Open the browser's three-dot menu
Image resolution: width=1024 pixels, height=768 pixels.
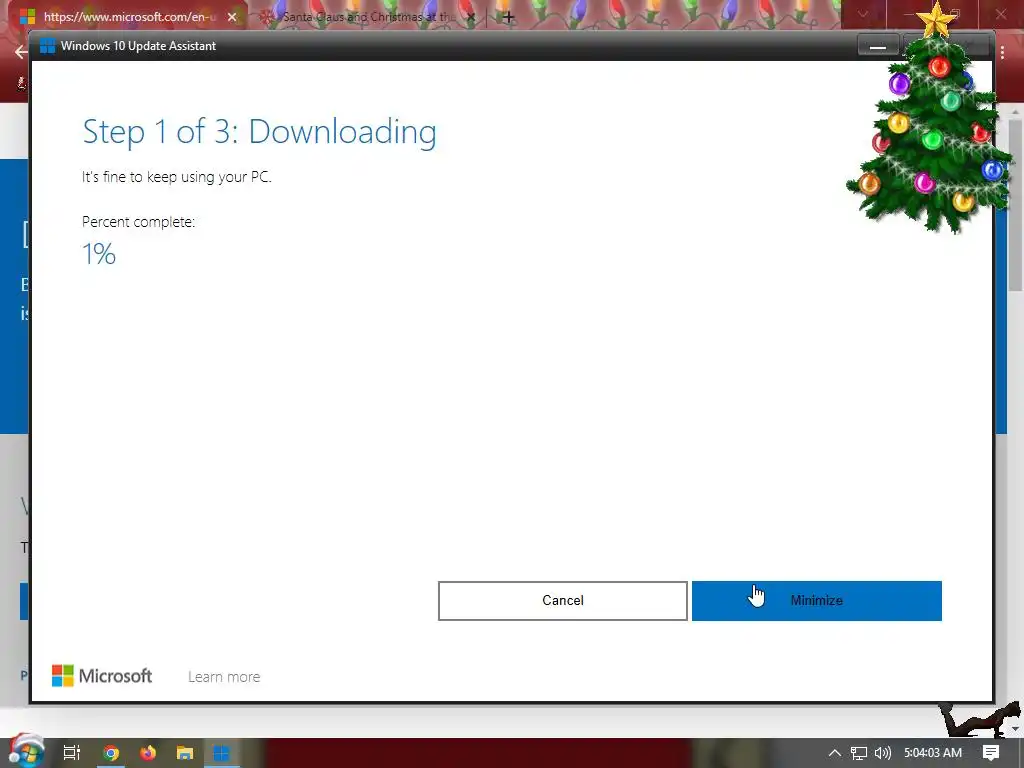(x=1003, y=52)
